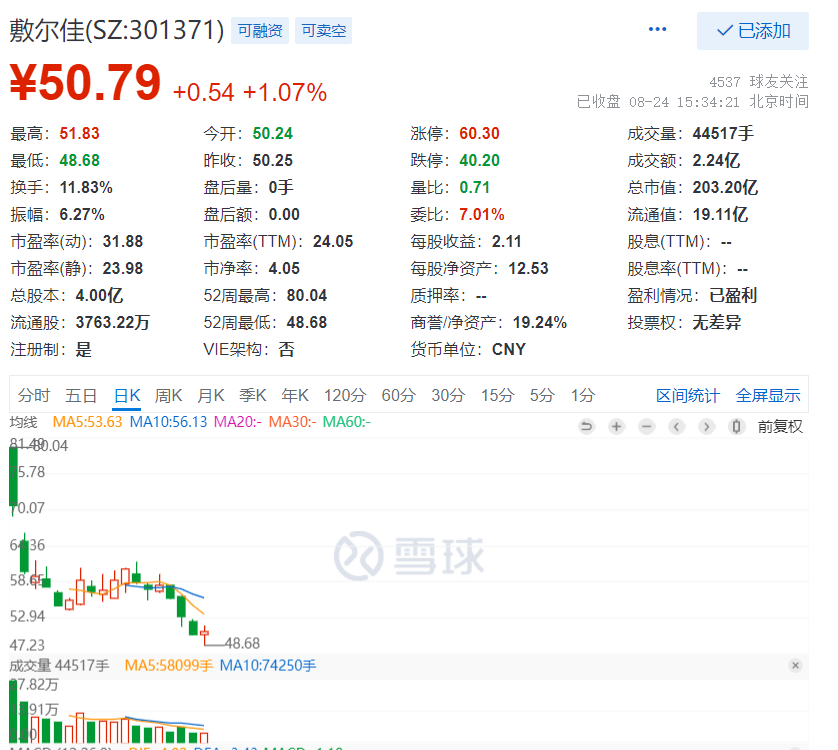The height and width of the screenshot is (750, 838).
Task: Toggle the 已添加 watchlist button
Action: [x=753, y=31]
